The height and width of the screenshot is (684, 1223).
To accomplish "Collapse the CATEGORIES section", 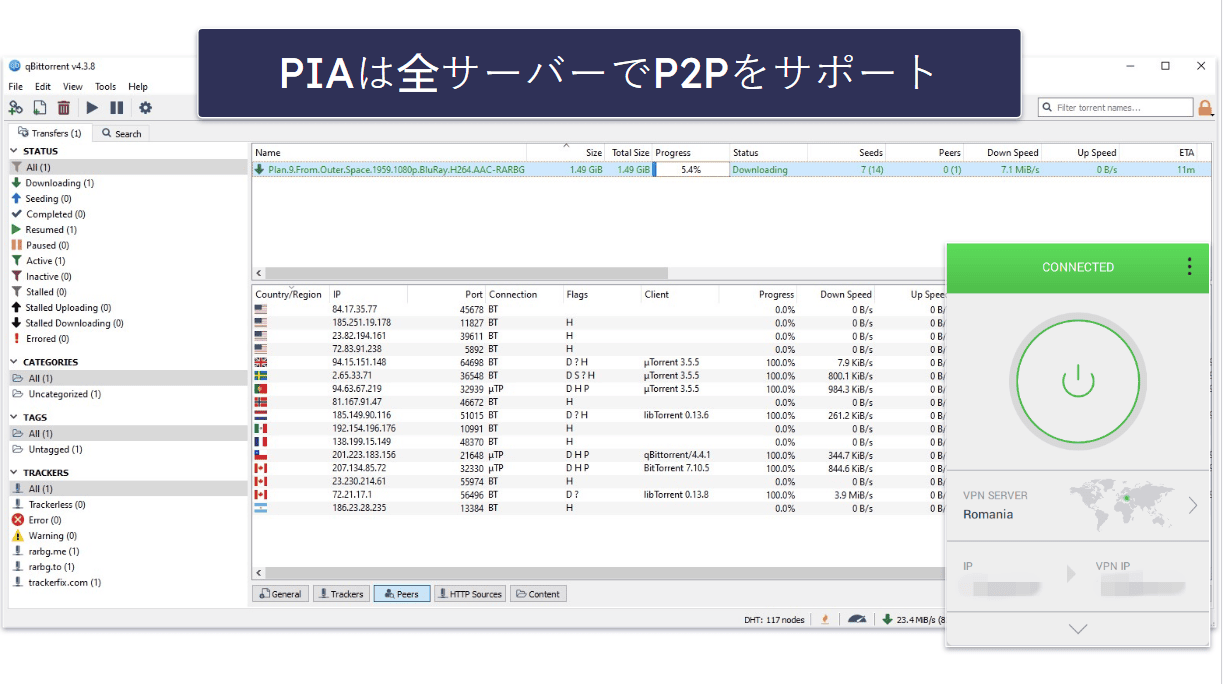I will coord(15,362).
